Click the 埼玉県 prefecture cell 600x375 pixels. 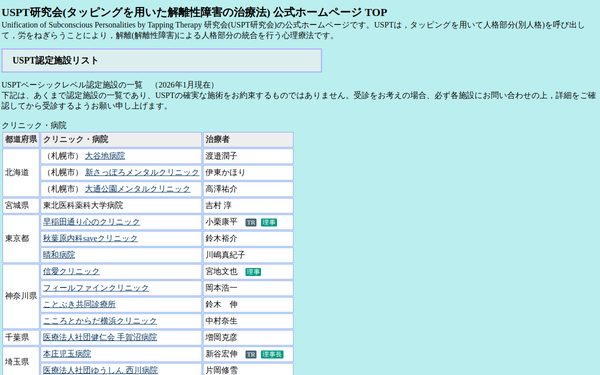tap(21, 362)
